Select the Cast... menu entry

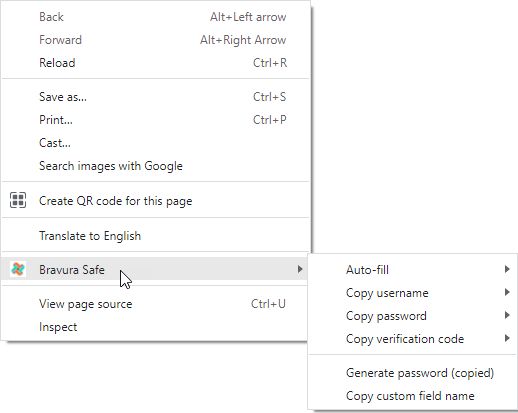tap(155, 143)
